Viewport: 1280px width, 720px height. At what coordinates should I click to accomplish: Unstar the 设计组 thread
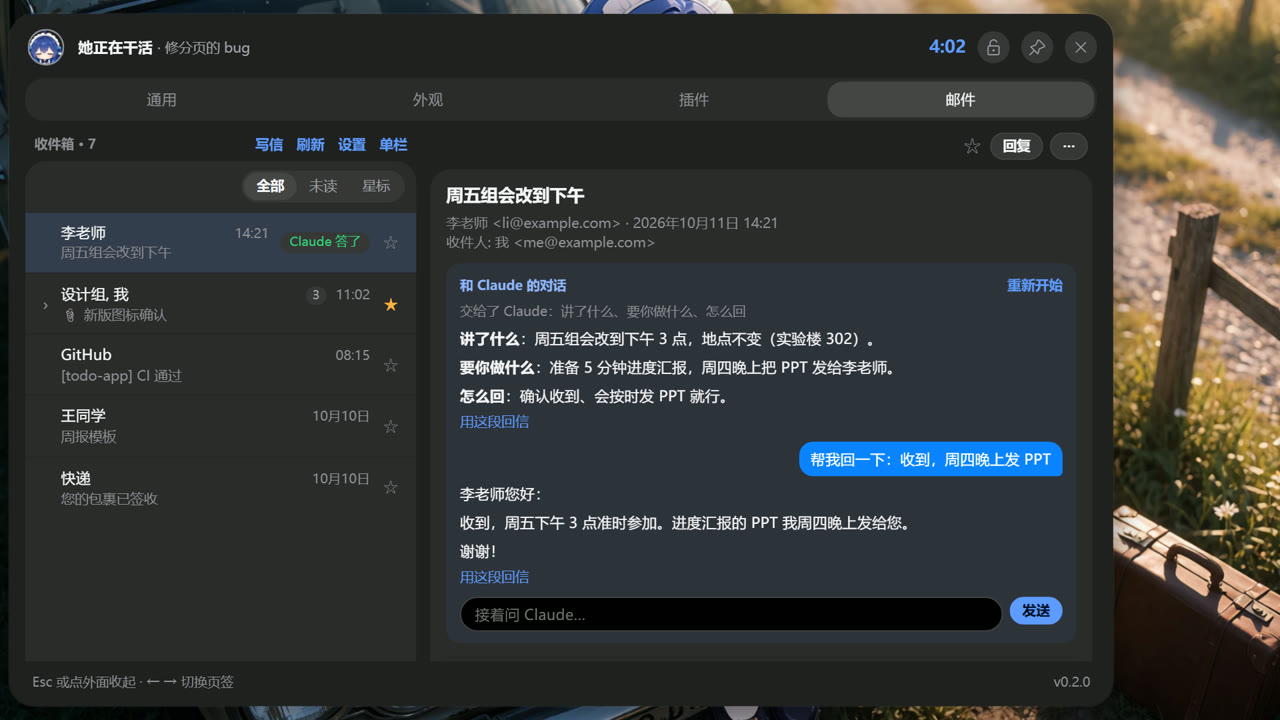point(391,304)
